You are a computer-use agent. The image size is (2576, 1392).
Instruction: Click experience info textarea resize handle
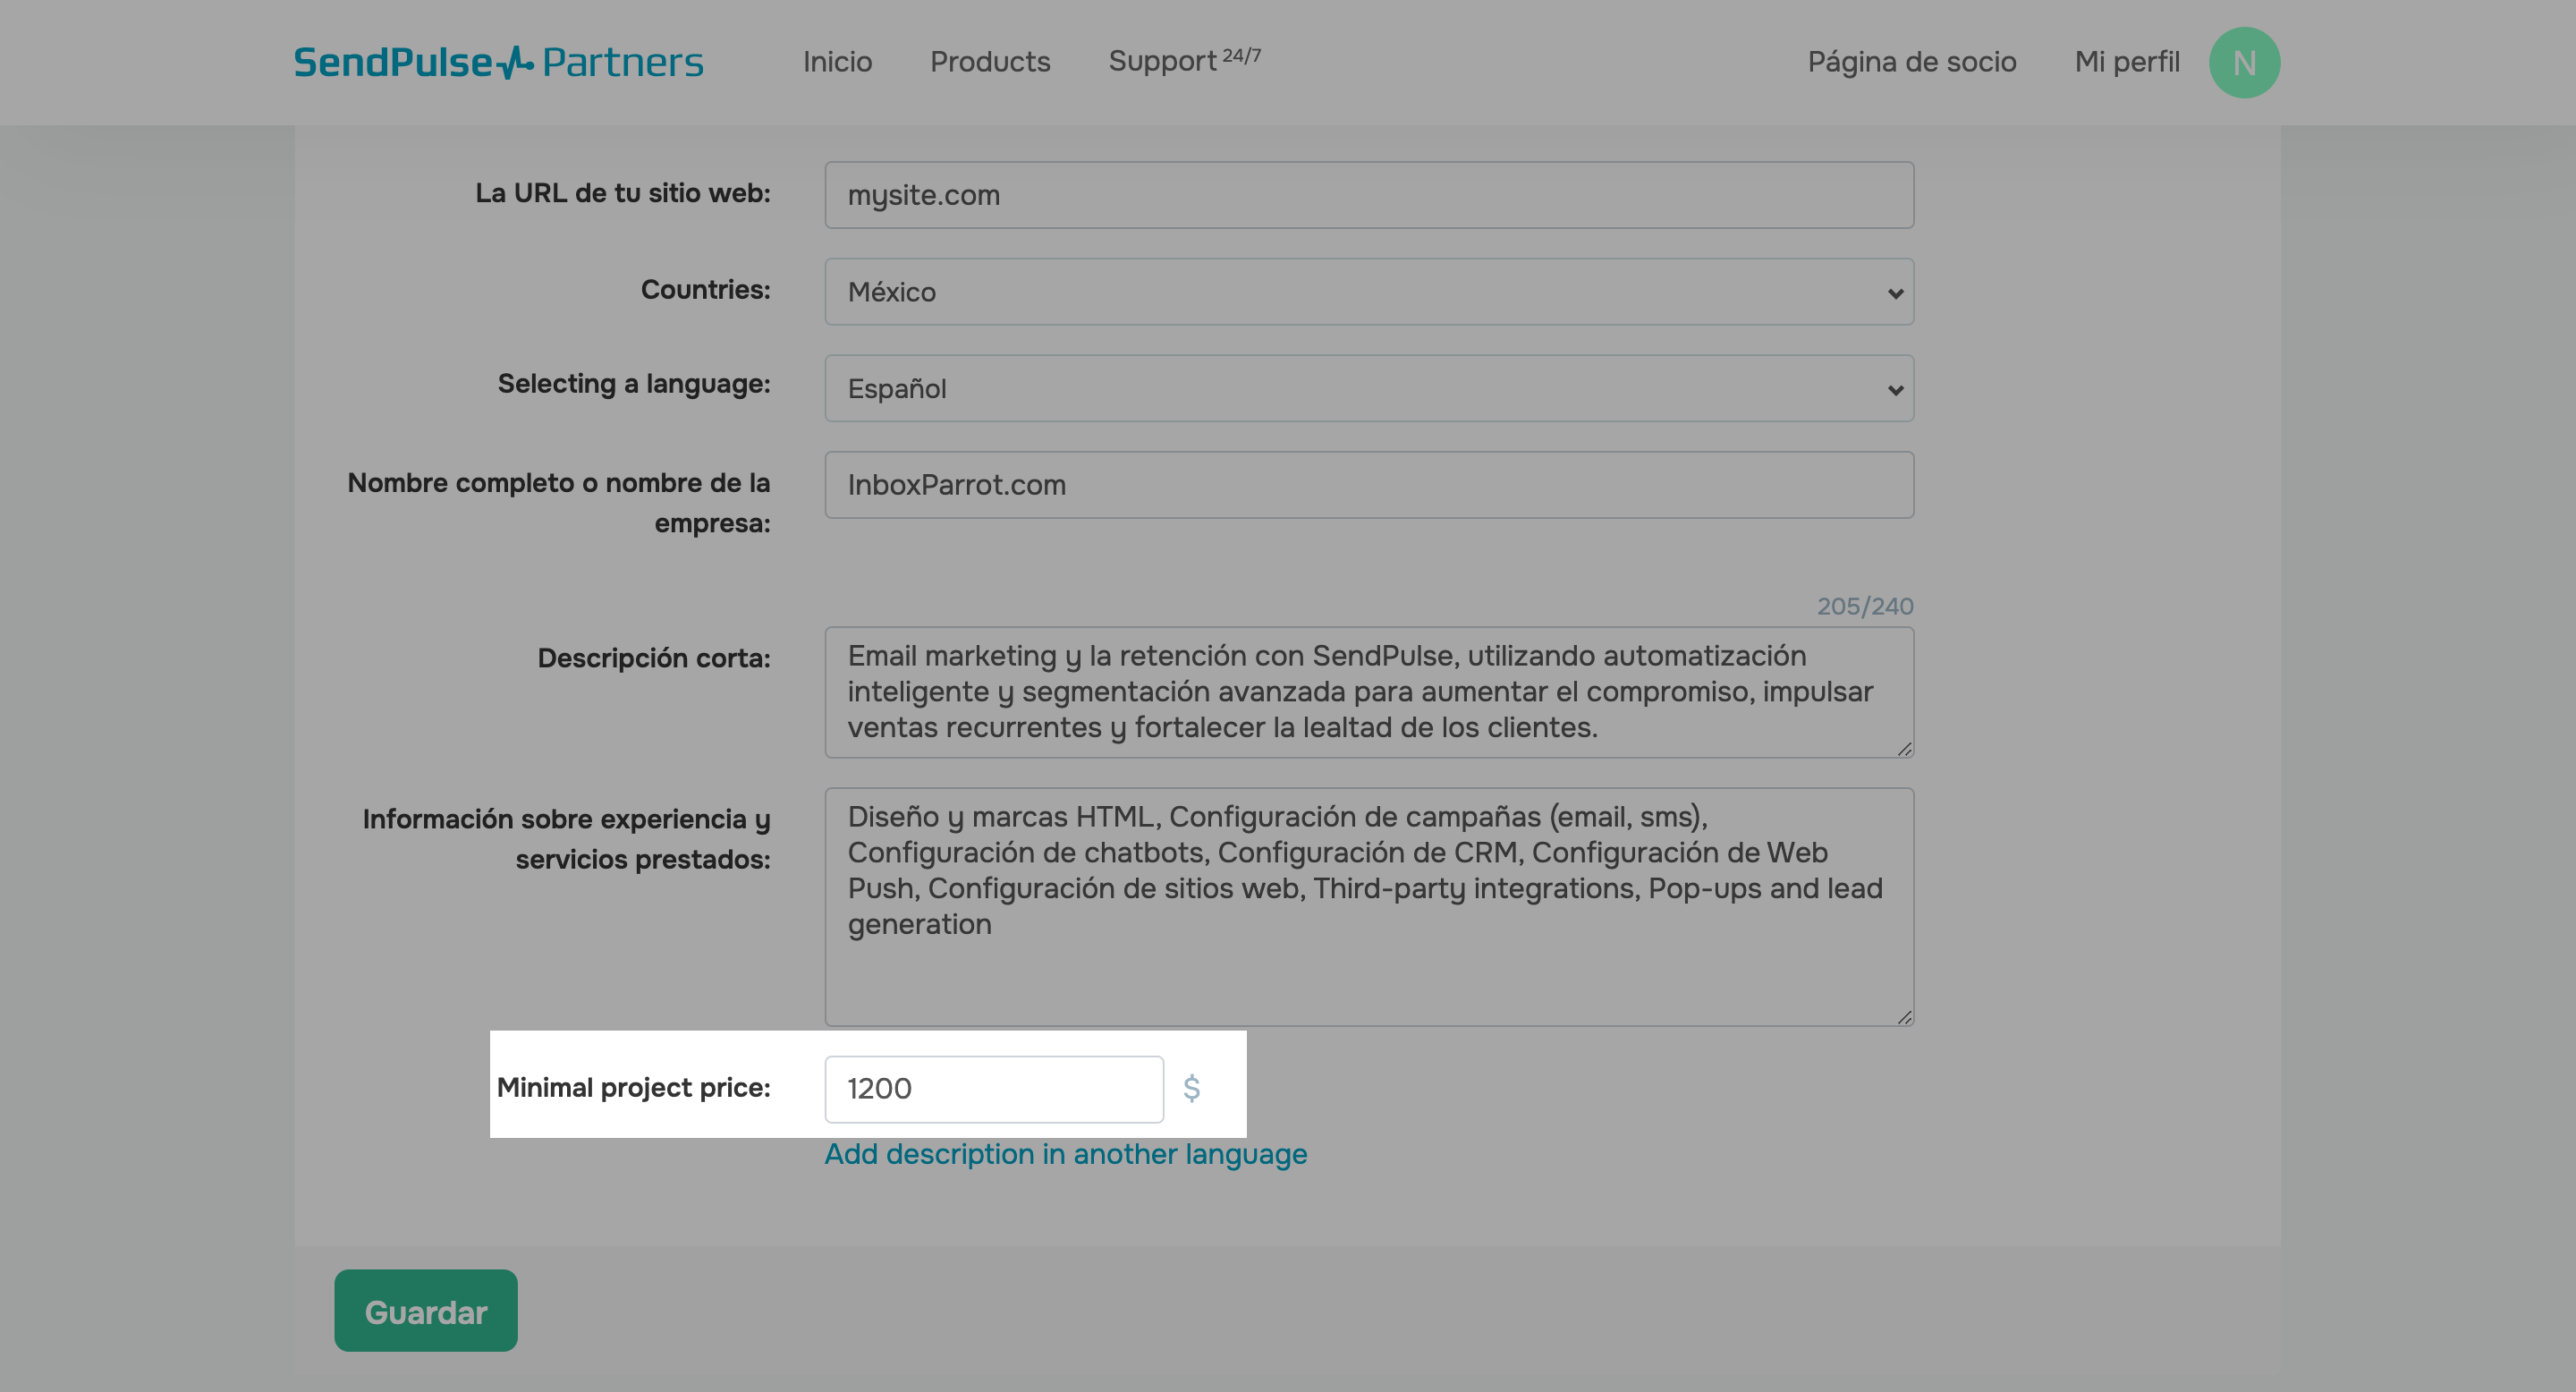point(1904,1017)
